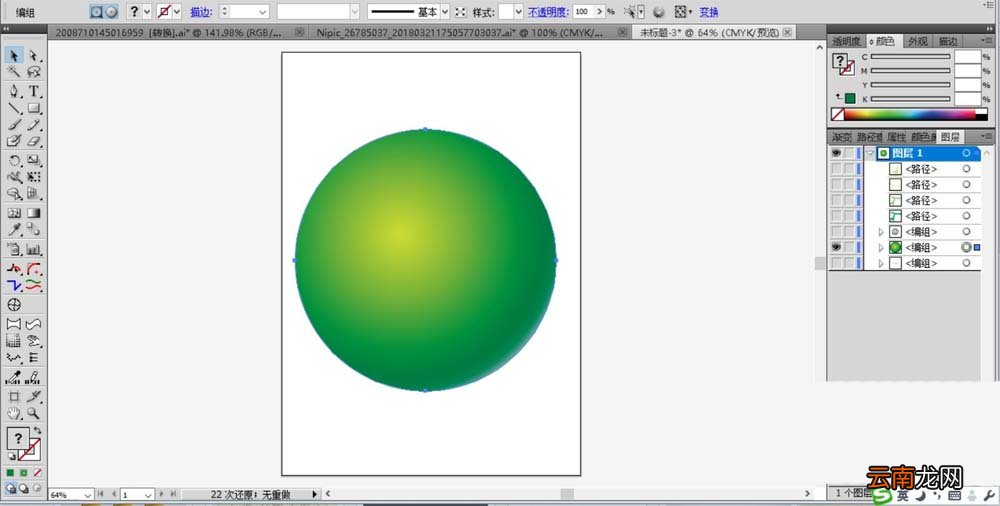Select the Pencil tool
The width and height of the screenshot is (1000, 506).
coord(34,125)
